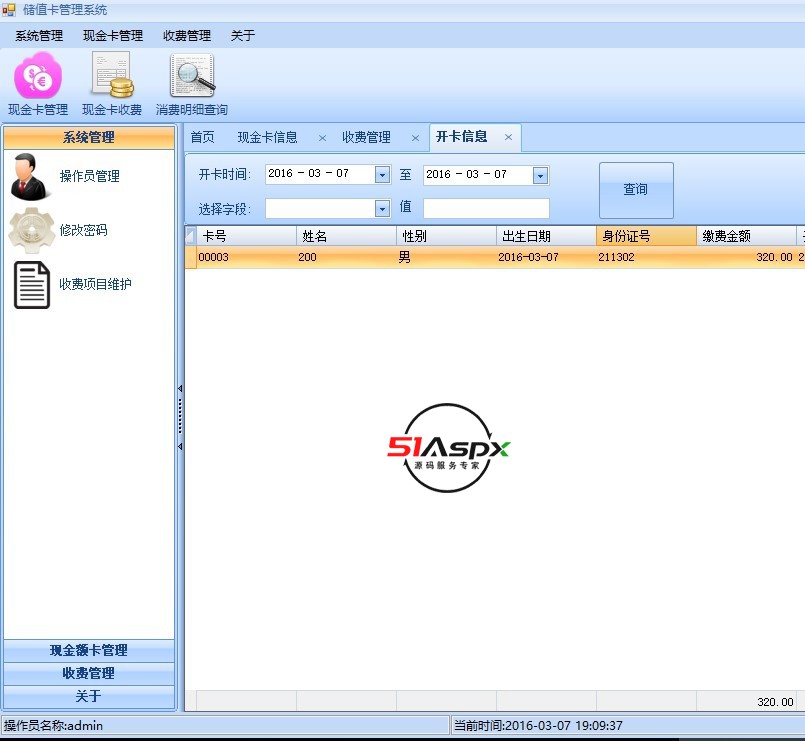This screenshot has width=805, height=741.
Task: Sort by 性别 column header
Action: (447, 236)
